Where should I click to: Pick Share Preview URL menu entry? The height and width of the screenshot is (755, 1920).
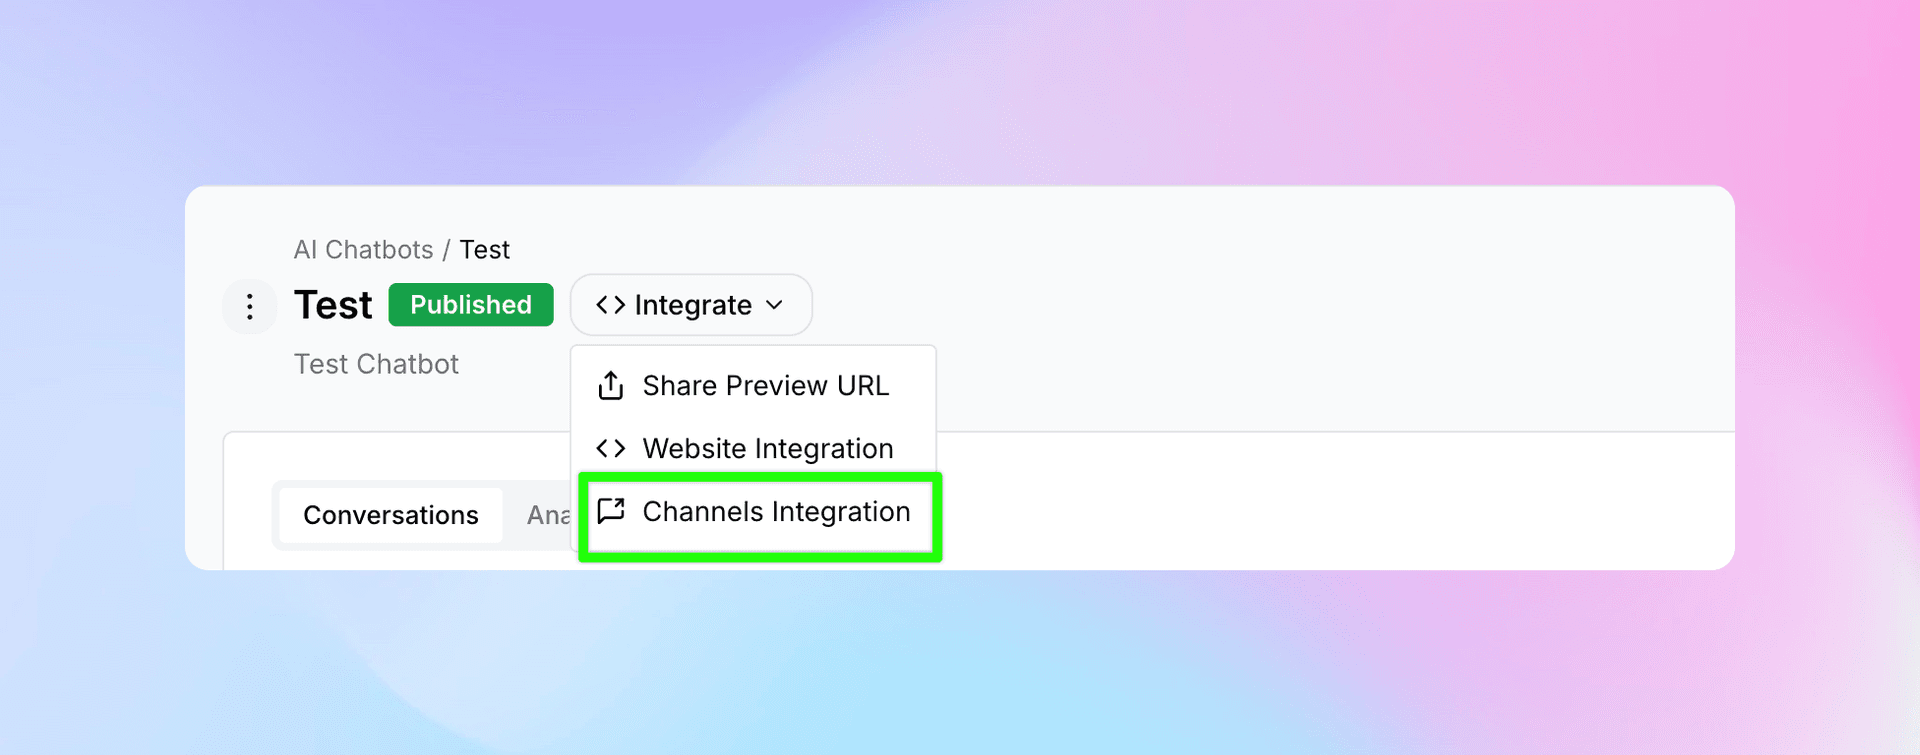(x=766, y=385)
